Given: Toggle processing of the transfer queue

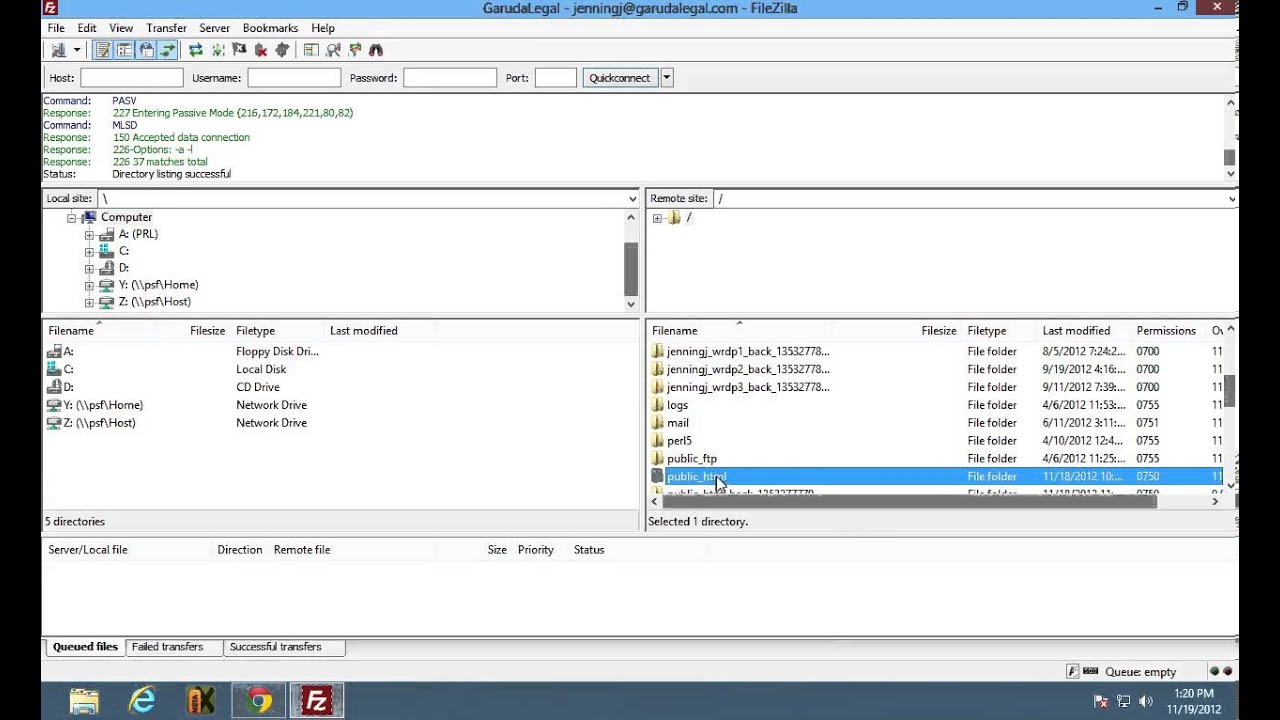Looking at the screenshot, I should [x=217, y=50].
